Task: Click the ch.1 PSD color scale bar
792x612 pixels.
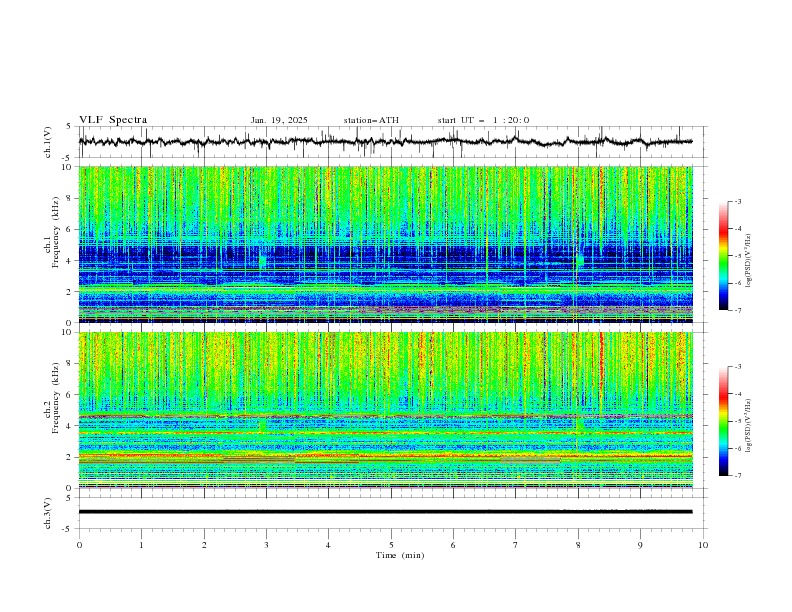Action: click(x=723, y=256)
